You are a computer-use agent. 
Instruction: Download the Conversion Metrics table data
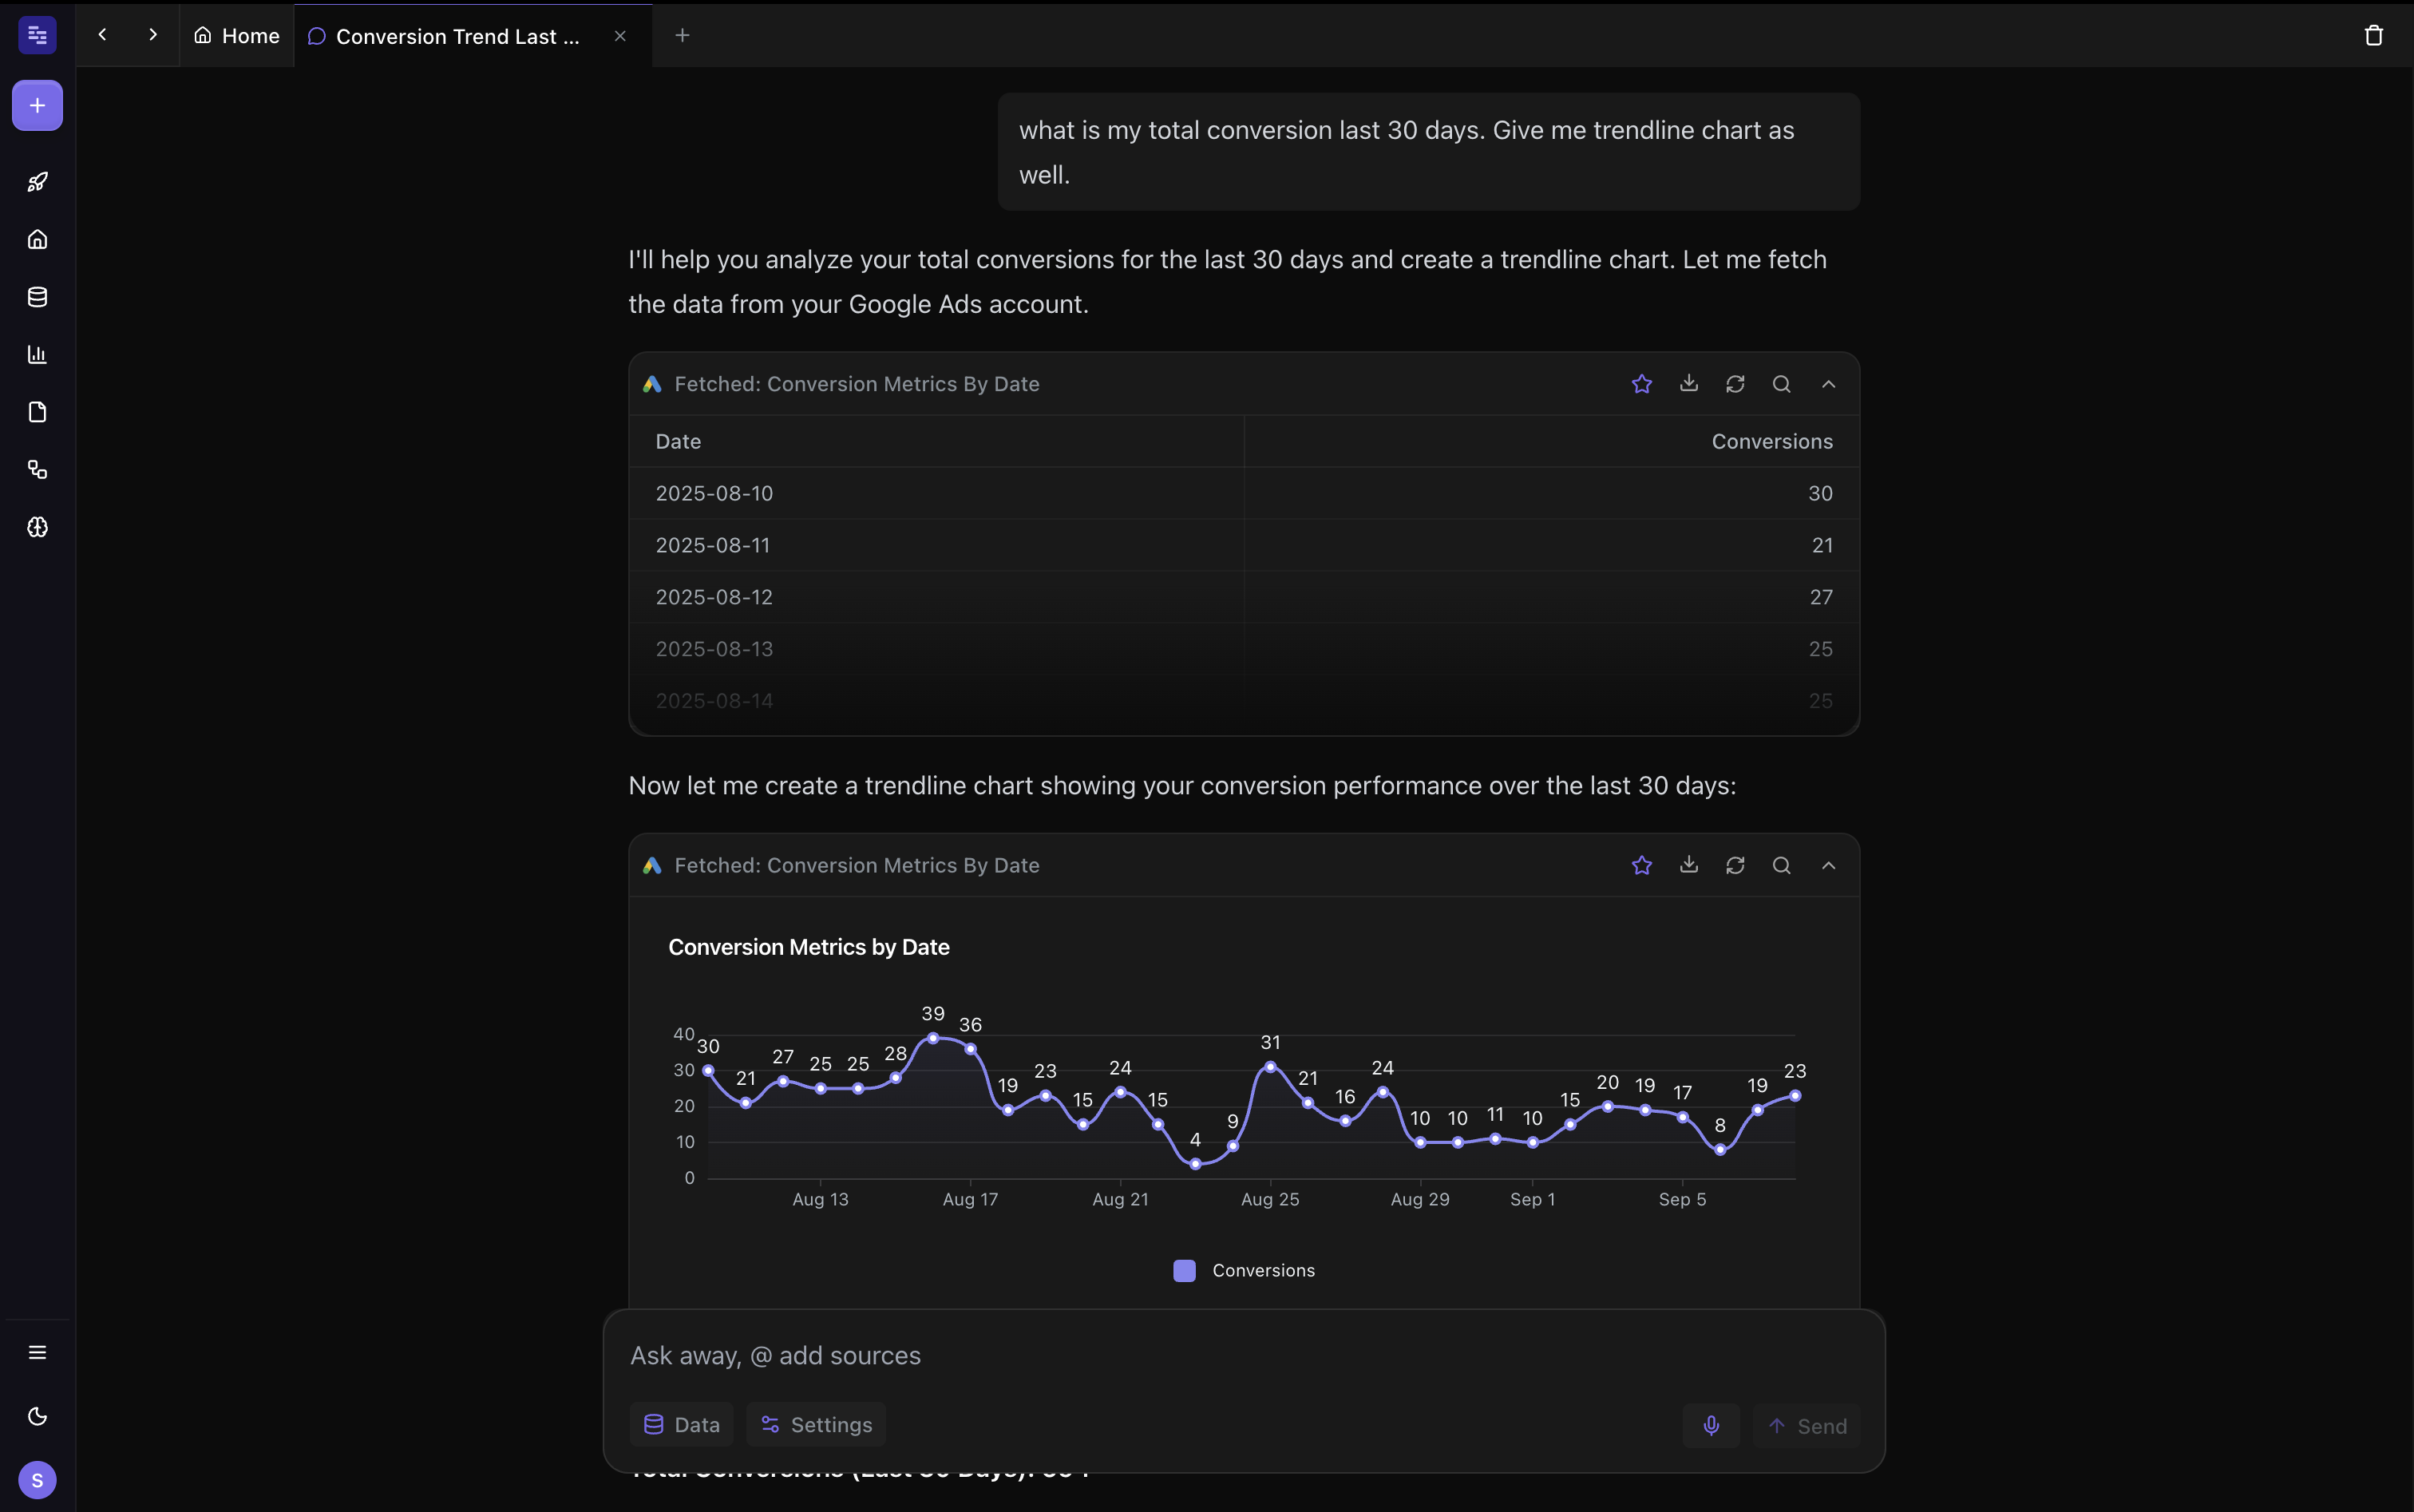[x=1688, y=383]
